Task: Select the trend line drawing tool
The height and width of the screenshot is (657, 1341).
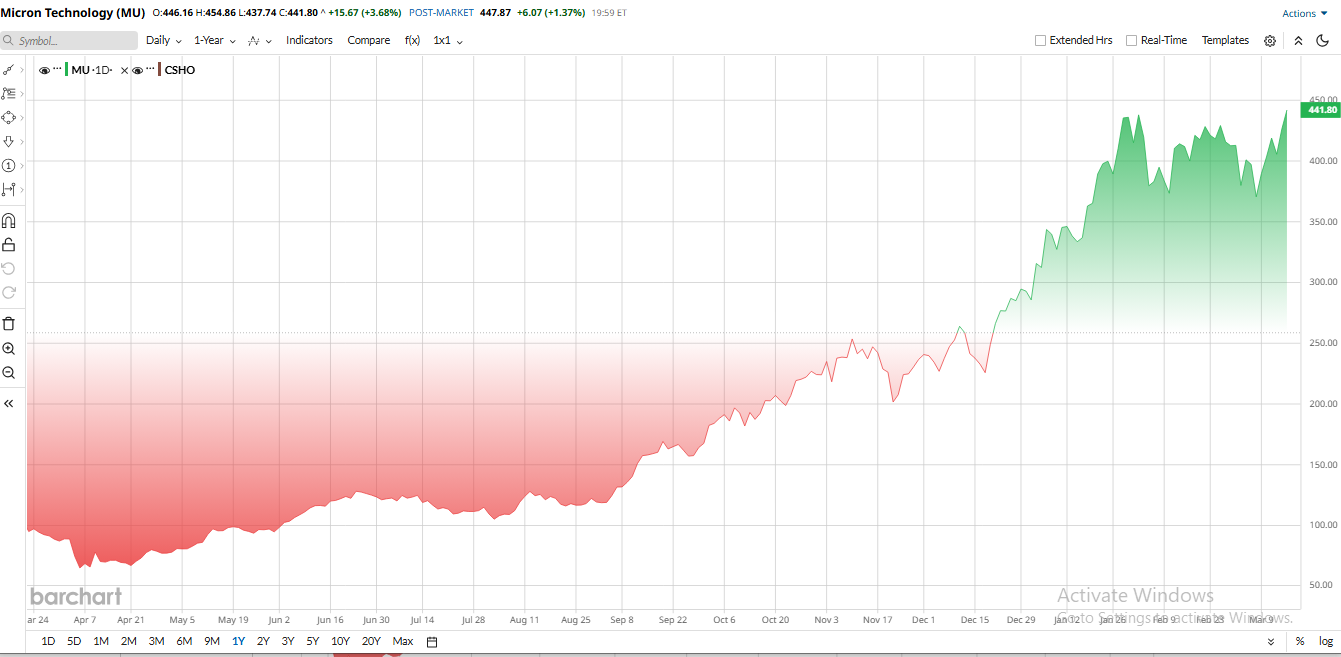Action: point(8,70)
